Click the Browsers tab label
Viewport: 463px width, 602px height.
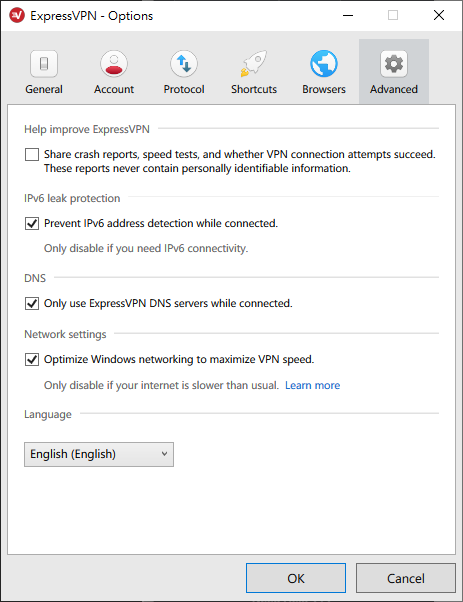coord(324,89)
